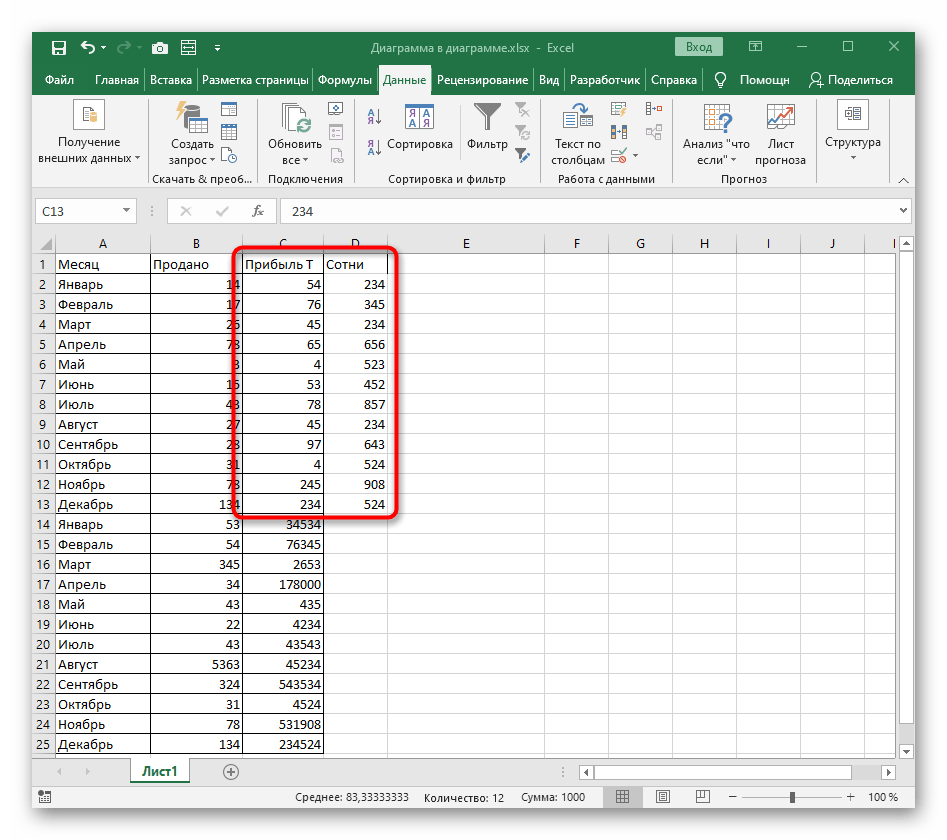Click Лист прогноза
Screen dimensions: 947x840
pos(780,134)
